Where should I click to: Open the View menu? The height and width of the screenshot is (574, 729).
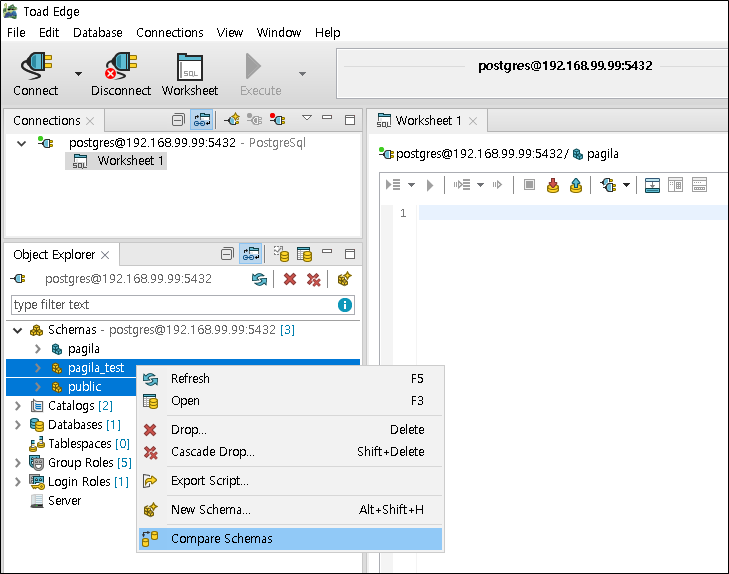230,33
